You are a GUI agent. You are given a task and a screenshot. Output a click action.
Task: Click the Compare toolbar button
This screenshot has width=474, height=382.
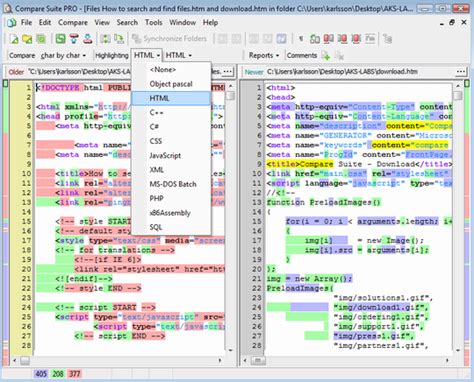pyautogui.click(x=22, y=55)
